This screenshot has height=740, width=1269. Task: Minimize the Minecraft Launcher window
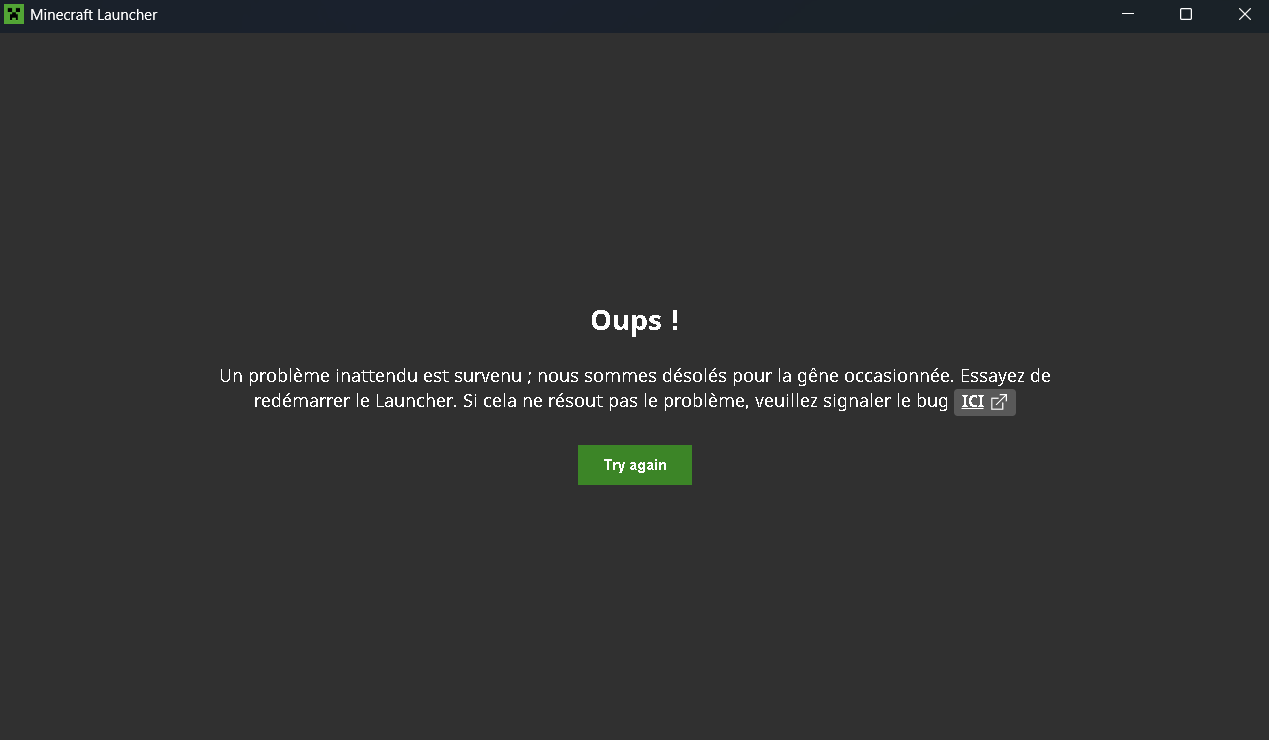coord(1128,14)
